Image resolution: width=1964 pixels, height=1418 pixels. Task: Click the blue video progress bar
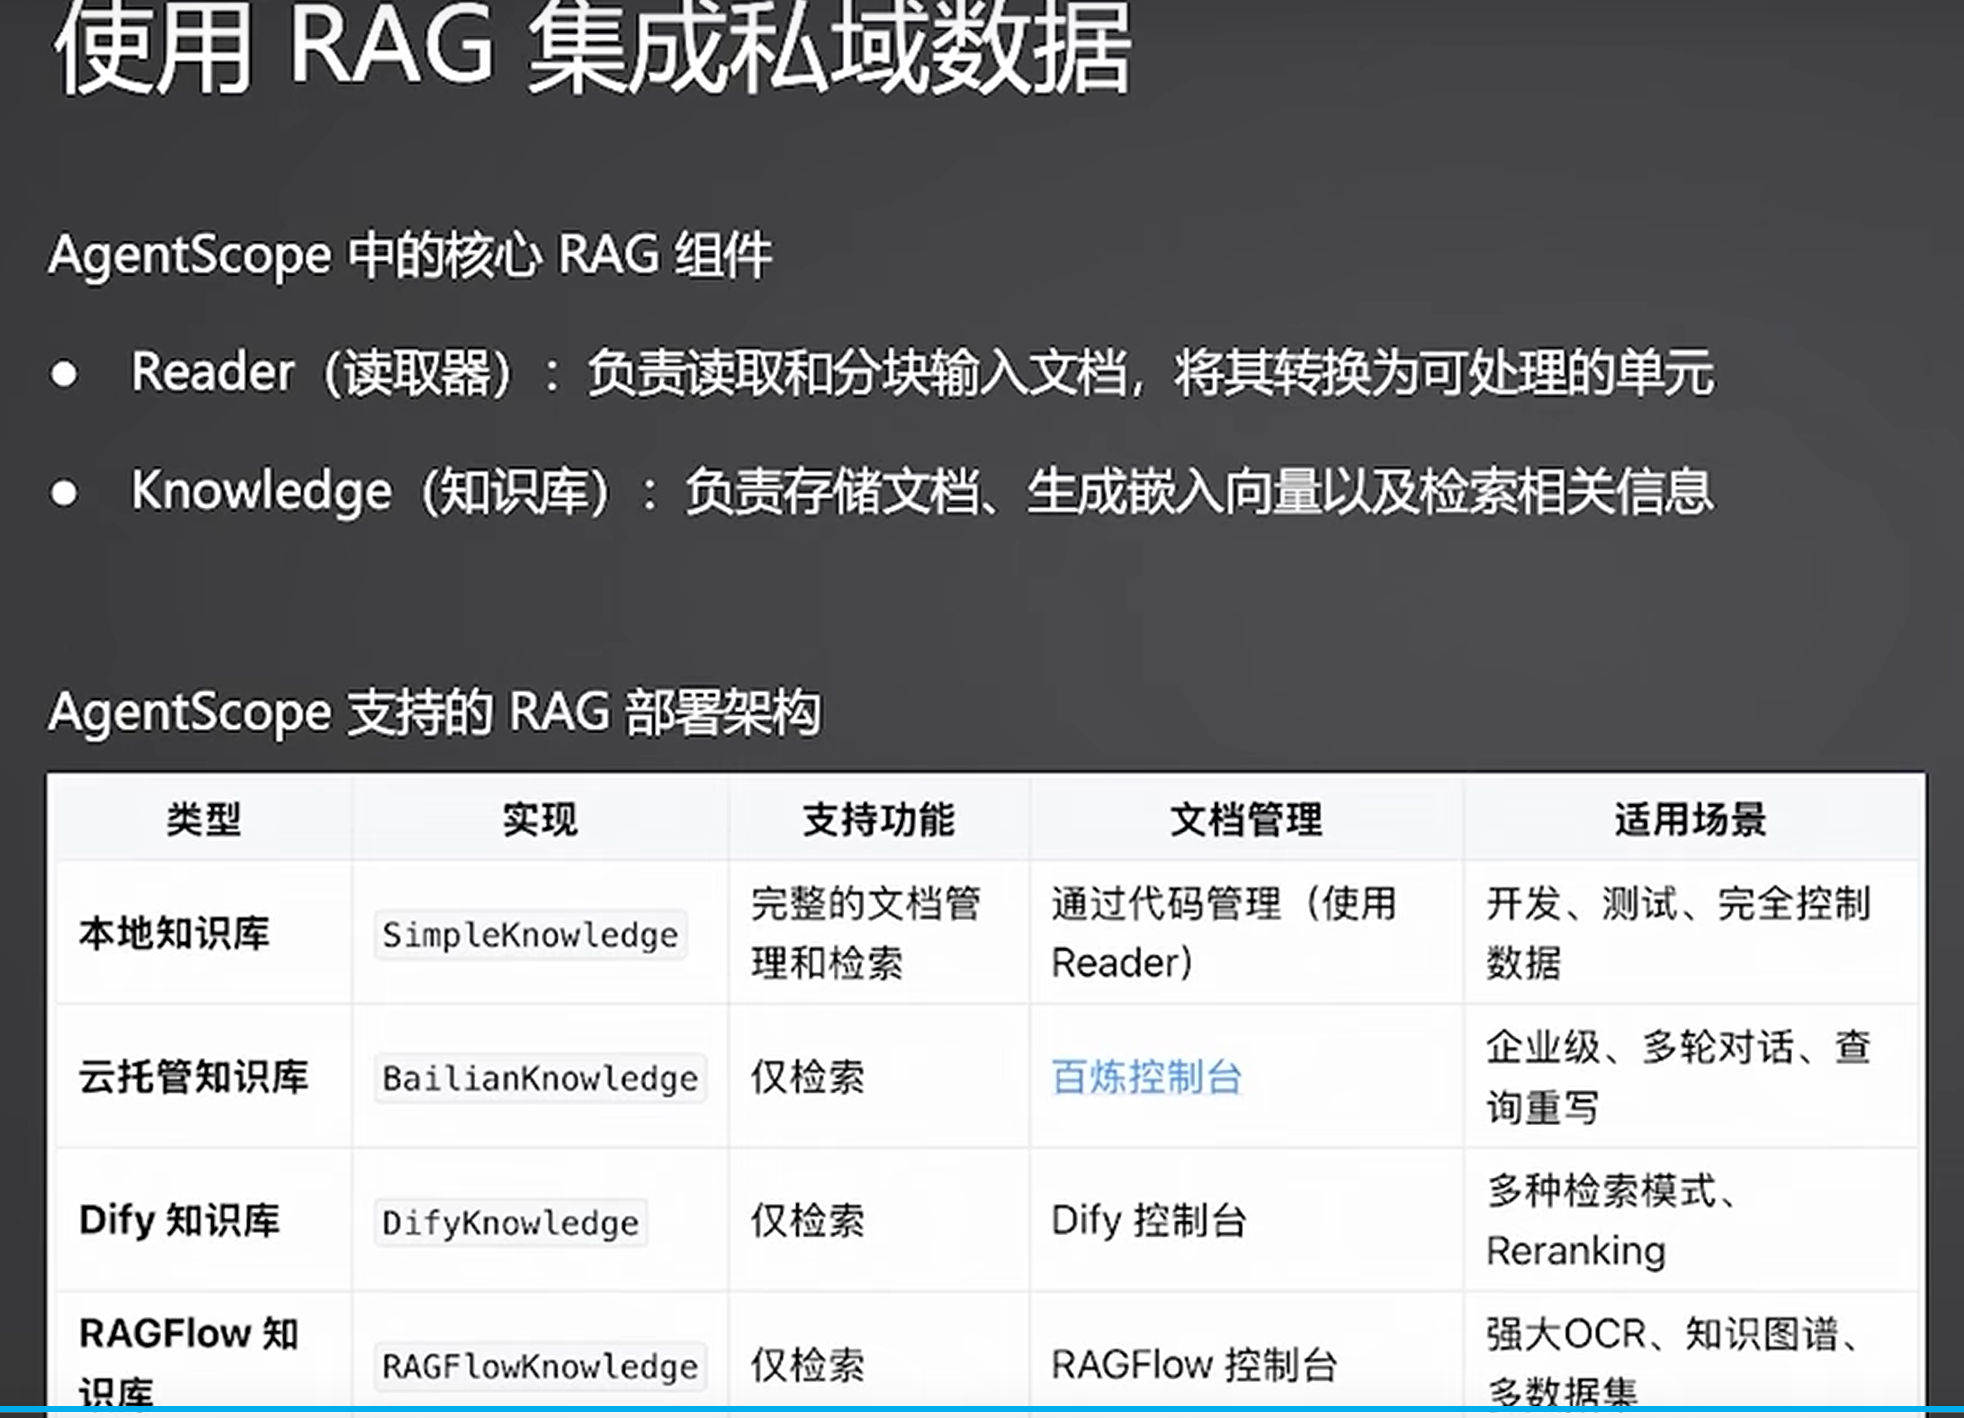982,1411
